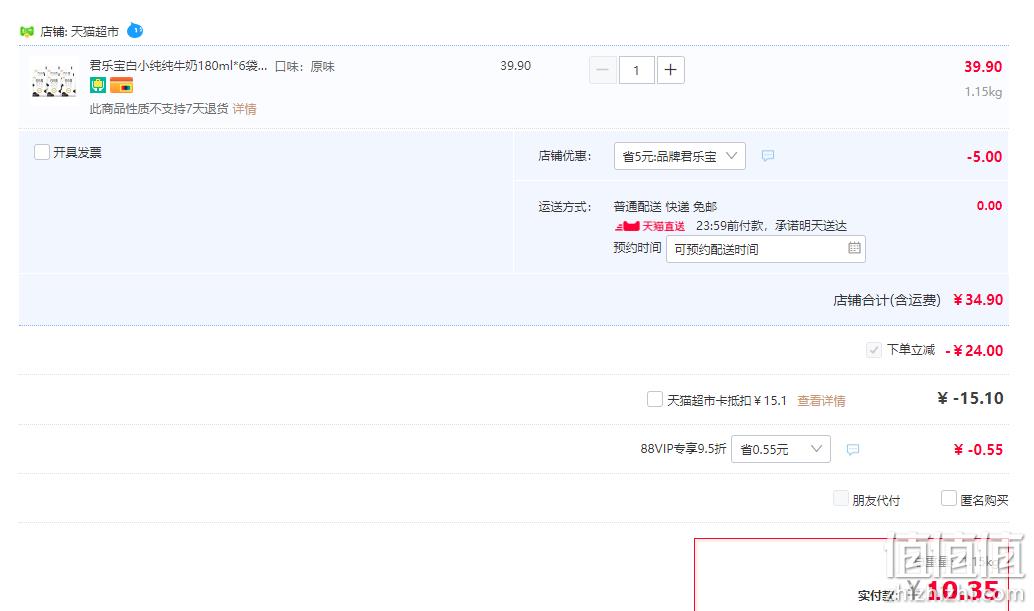Screen dimensions: 1034x611
Task: Click the 口味: 原味 flavor text
Action: (305, 67)
